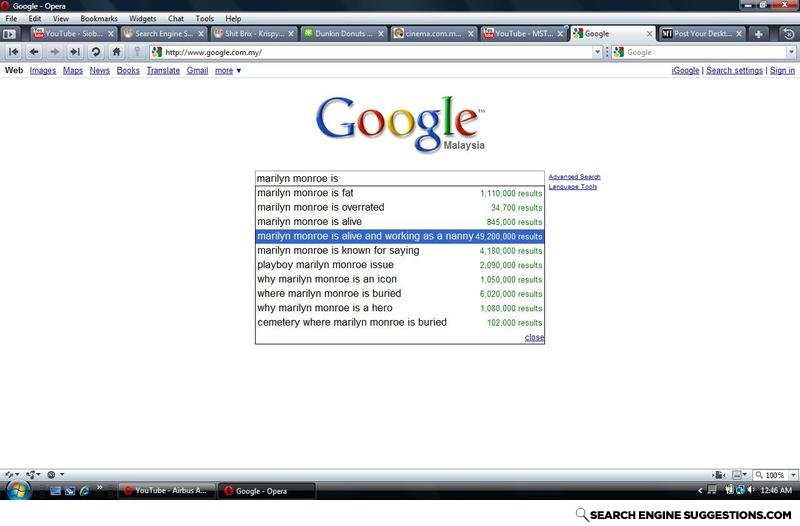The image size is (800, 526).
Task: Expand the more menu on Google
Action: pyautogui.click(x=228, y=70)
